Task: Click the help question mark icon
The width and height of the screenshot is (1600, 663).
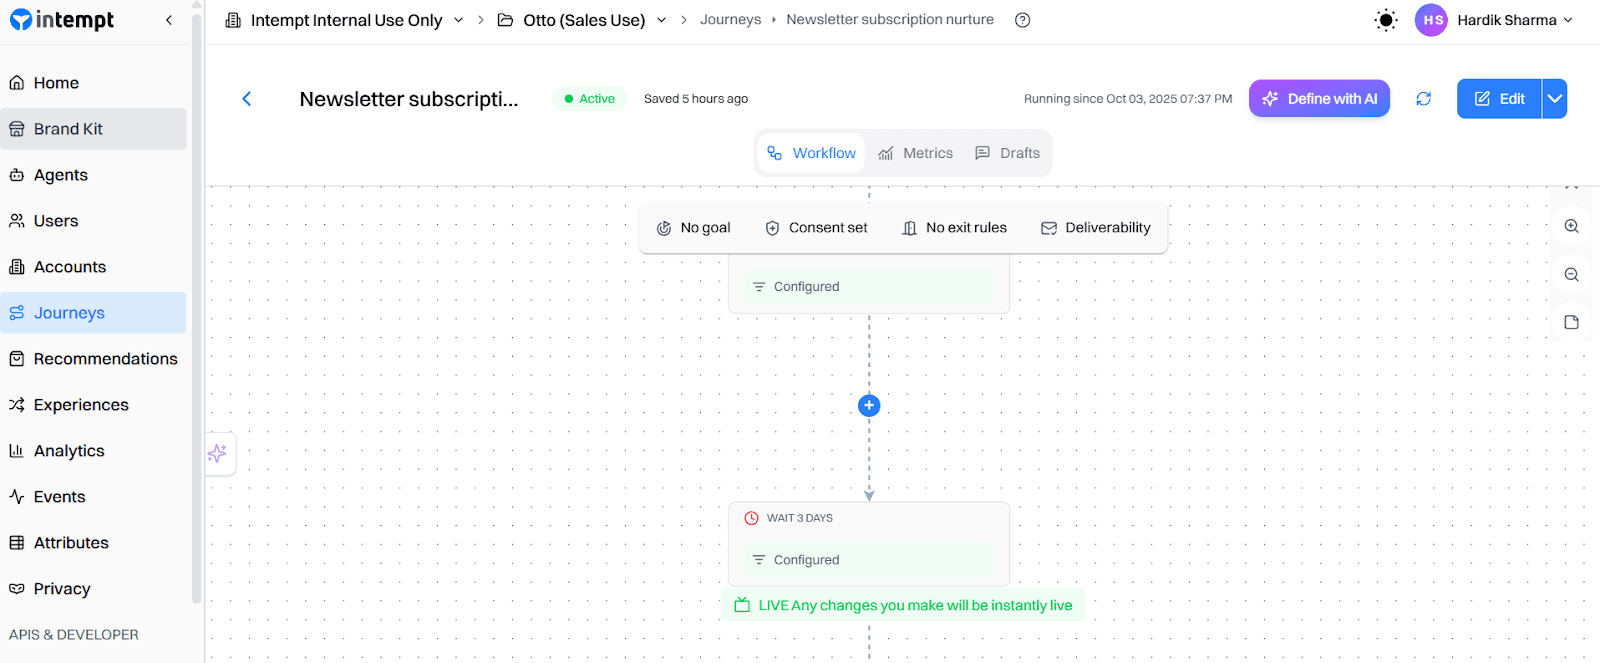Action: click(x=1022, y=20)
